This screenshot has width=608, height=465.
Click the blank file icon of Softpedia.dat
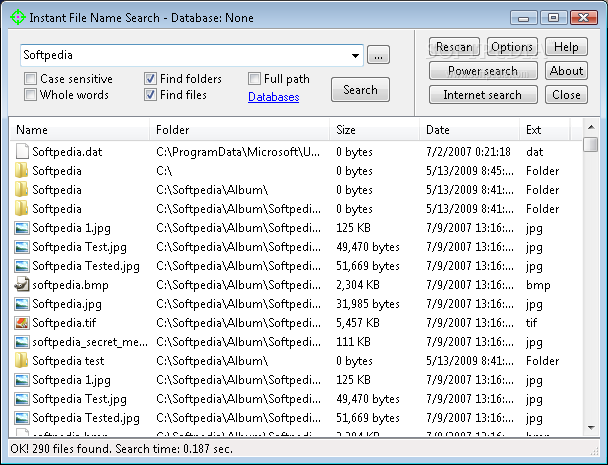22,151
